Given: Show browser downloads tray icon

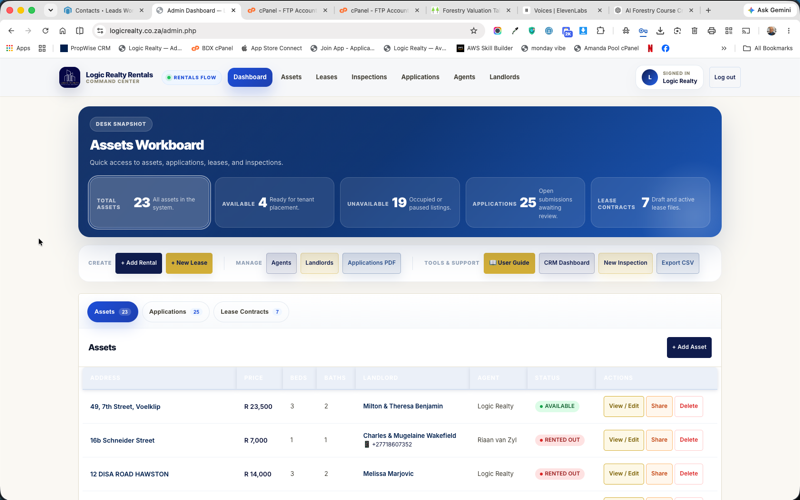Looking at the screenshot, I should [660, 31].
